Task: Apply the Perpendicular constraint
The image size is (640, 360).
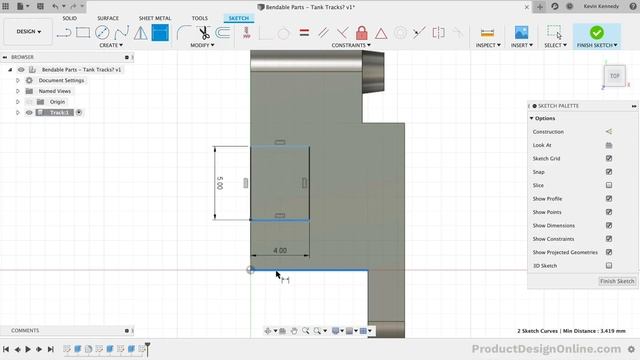Action: click(x=342, y=33)
